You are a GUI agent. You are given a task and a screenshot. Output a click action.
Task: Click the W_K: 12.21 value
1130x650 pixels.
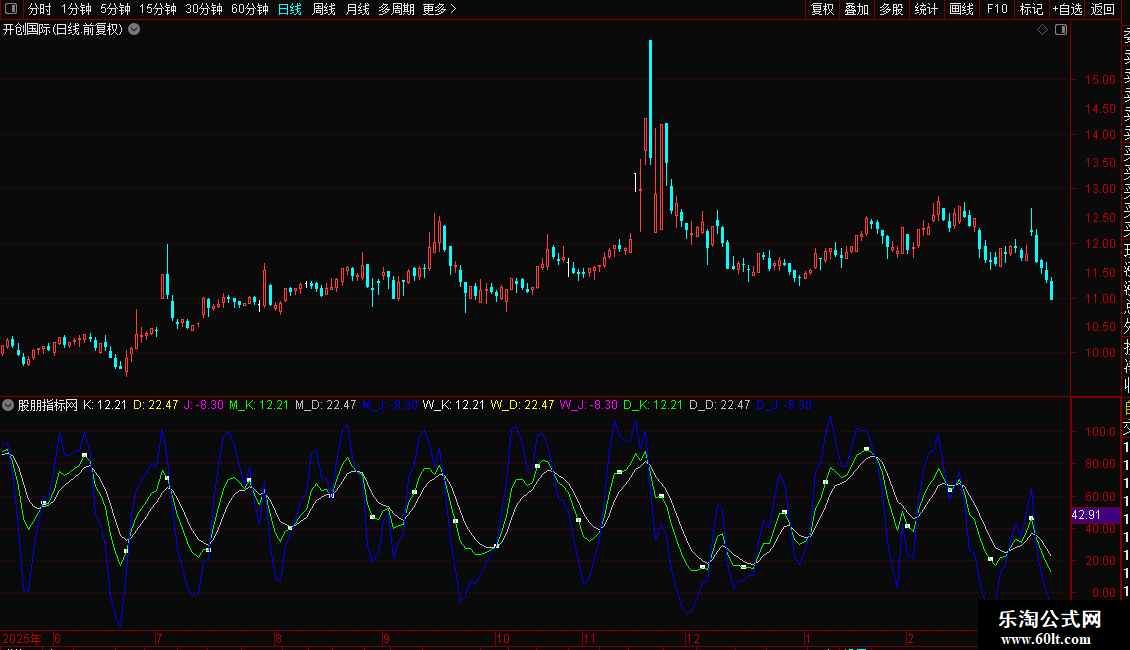453,405
